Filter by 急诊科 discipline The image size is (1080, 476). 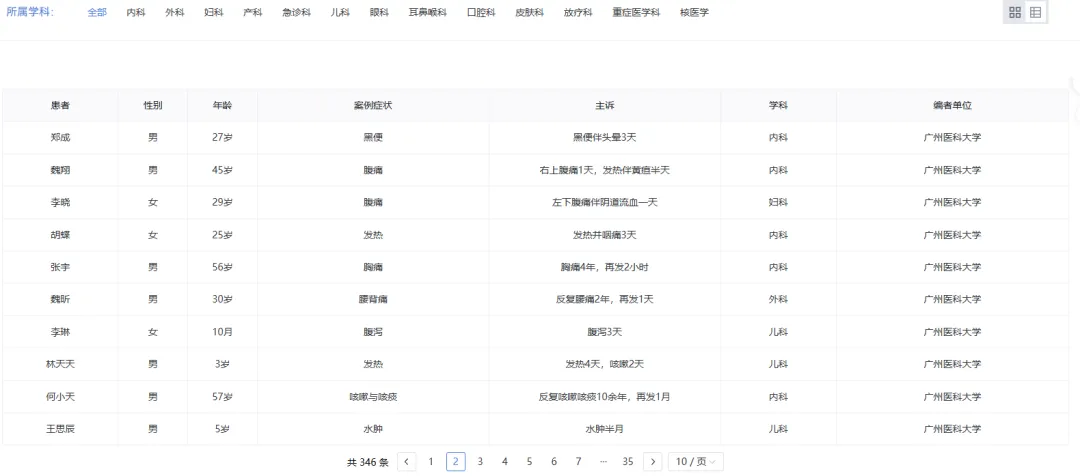pos(296,12)
